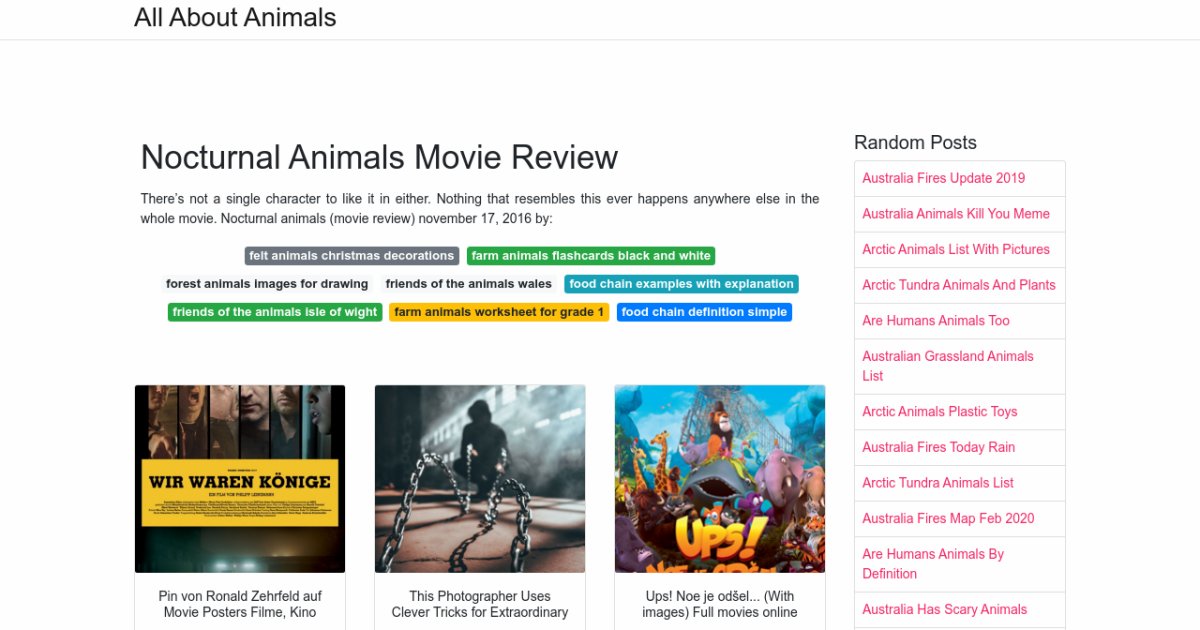Select the Arctic Animals Plastic Toys link
The image size is (1200, 630).
coord(939,412)
